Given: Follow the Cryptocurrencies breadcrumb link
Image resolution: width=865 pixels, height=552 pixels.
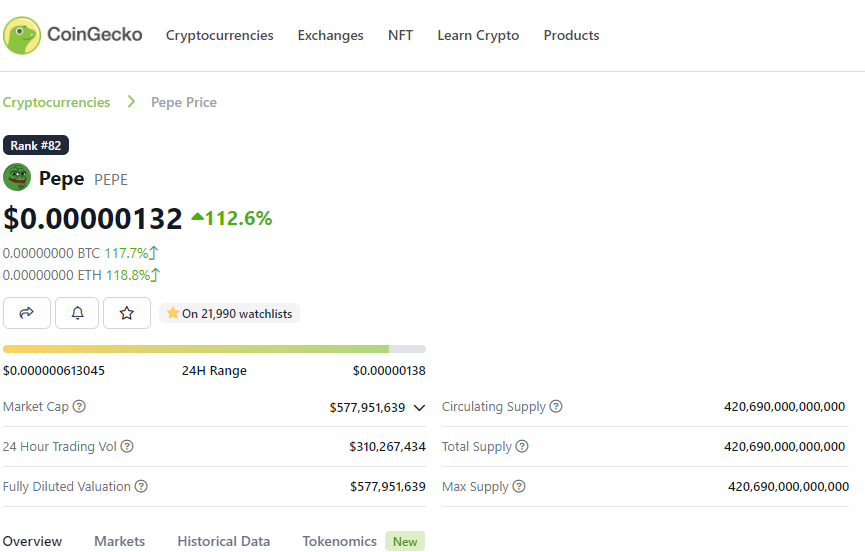Looking at the screenshot, I should tap(56, 103).
